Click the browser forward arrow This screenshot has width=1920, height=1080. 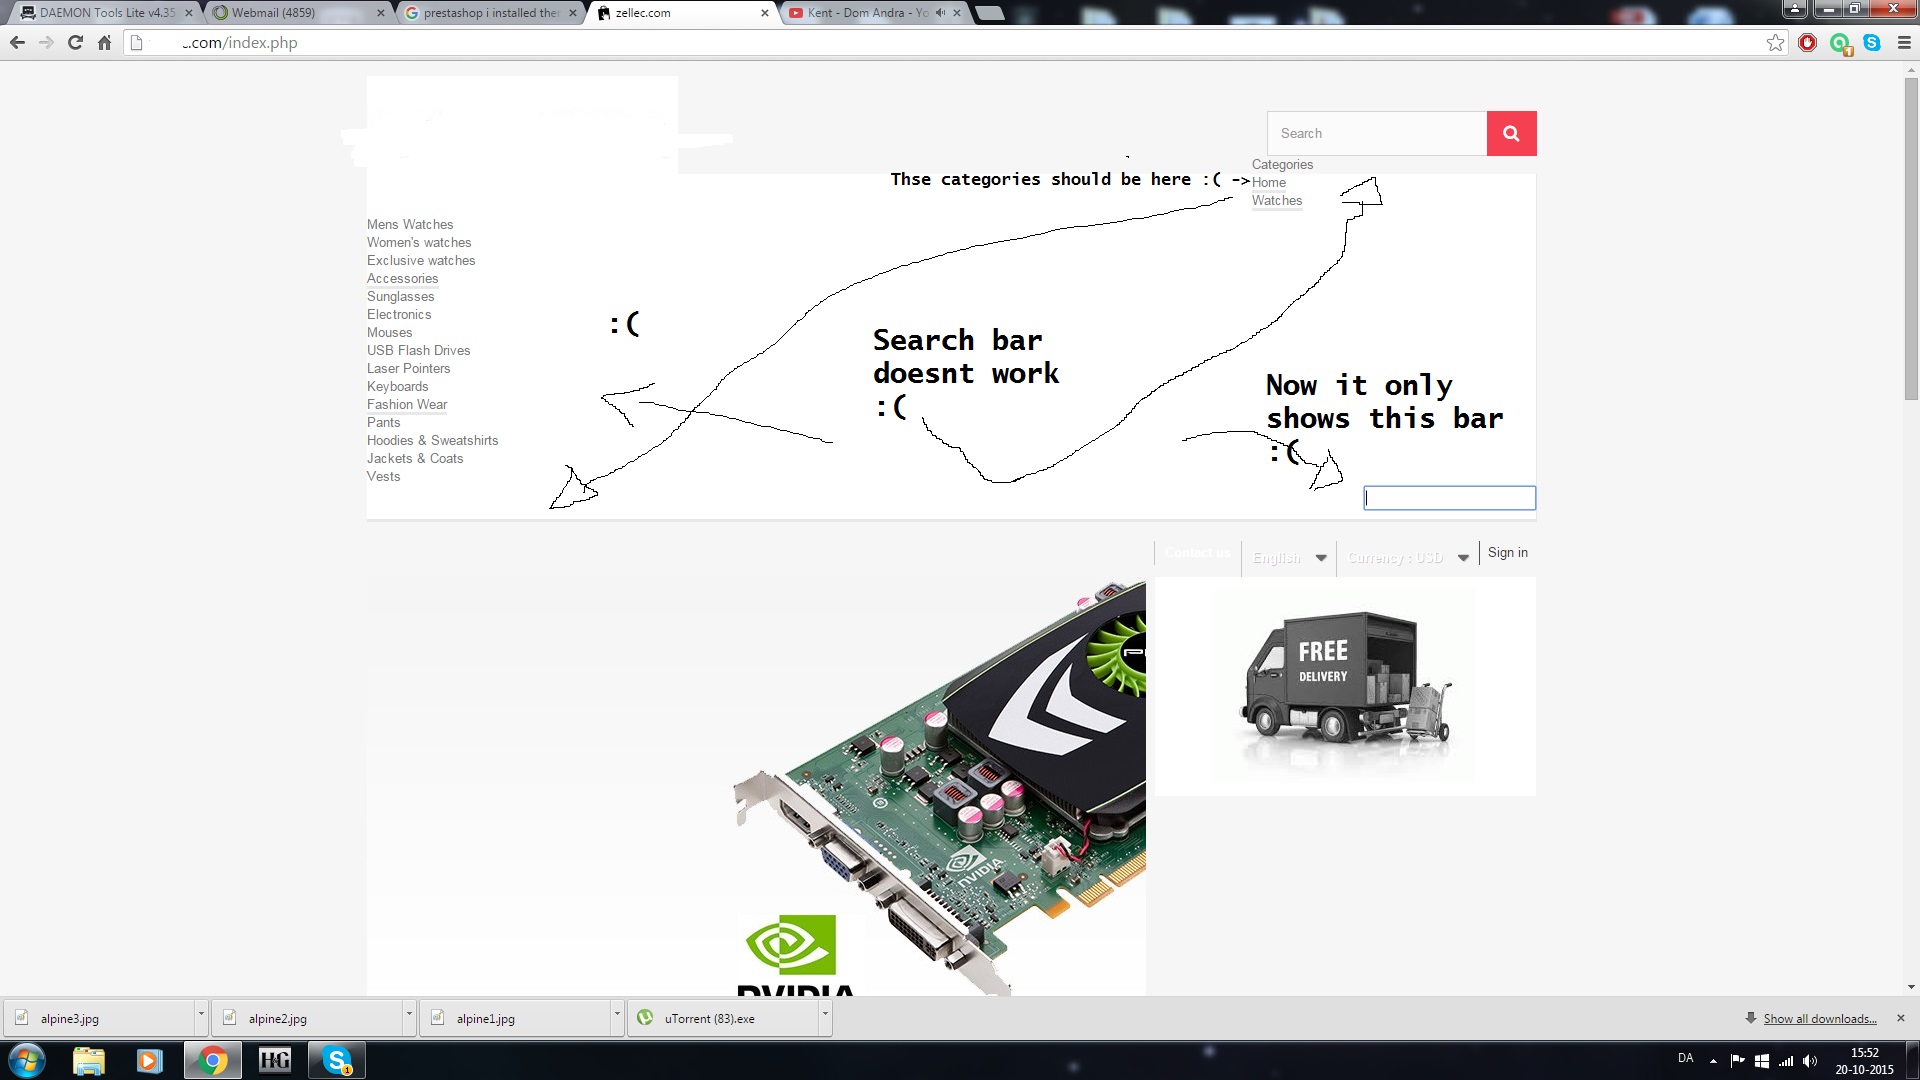coord(46,43)
